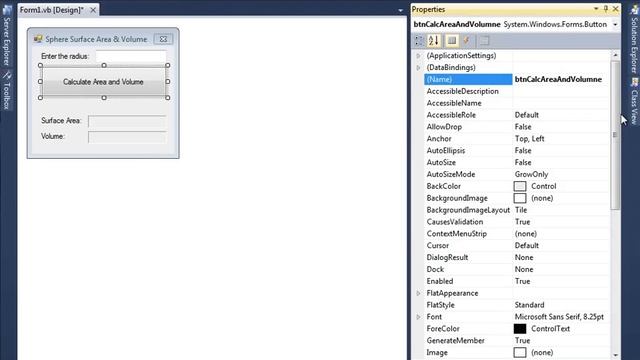
Task: Select the AutoSize property value False
Action: (x=523, y=162)
